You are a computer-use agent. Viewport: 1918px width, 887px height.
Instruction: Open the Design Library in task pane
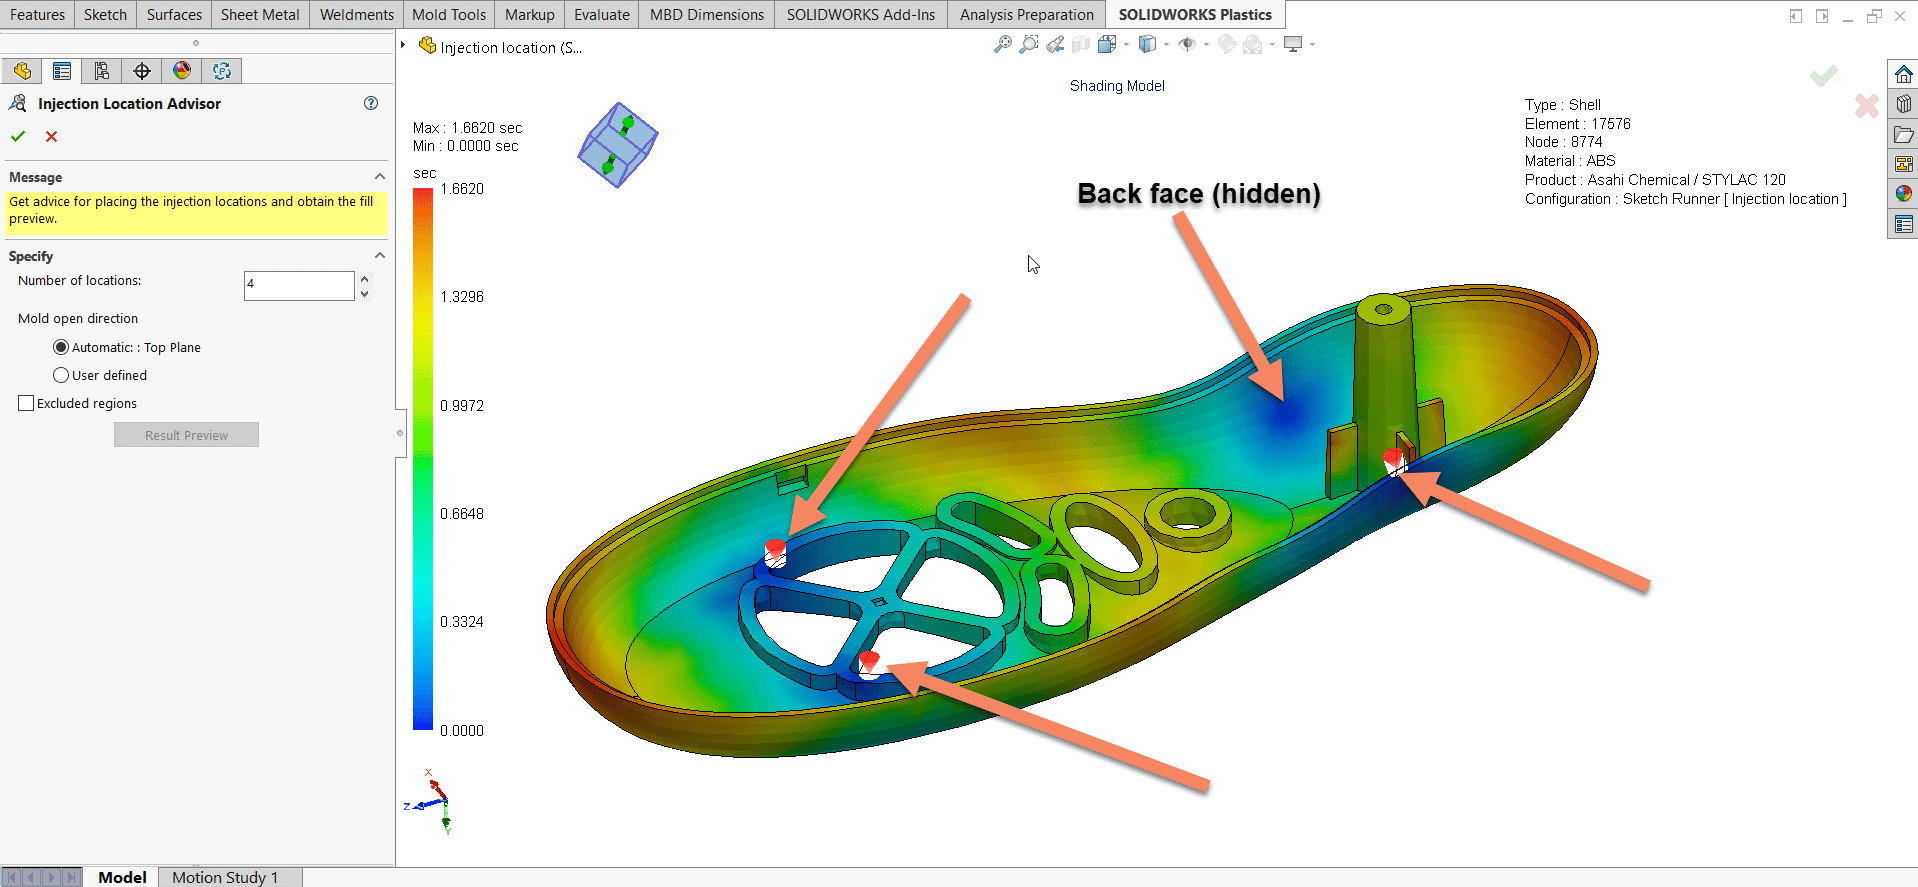pos(1903,104)
